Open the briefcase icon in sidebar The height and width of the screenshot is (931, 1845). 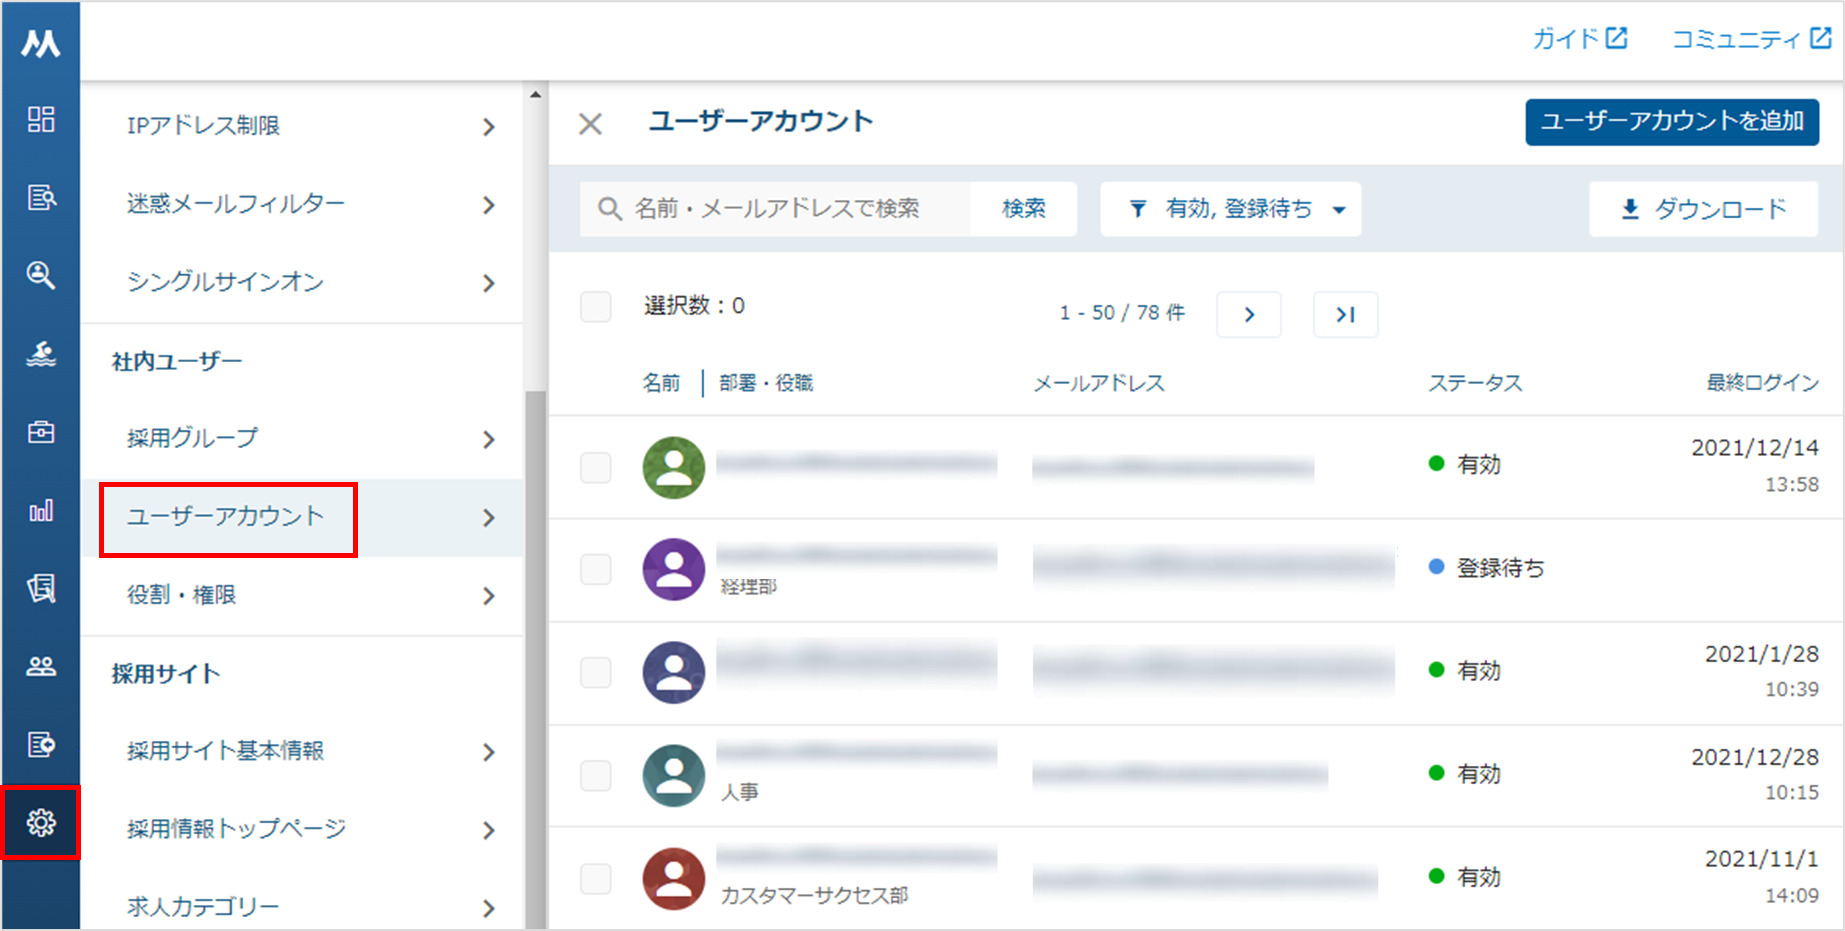[x=41, y=432]
